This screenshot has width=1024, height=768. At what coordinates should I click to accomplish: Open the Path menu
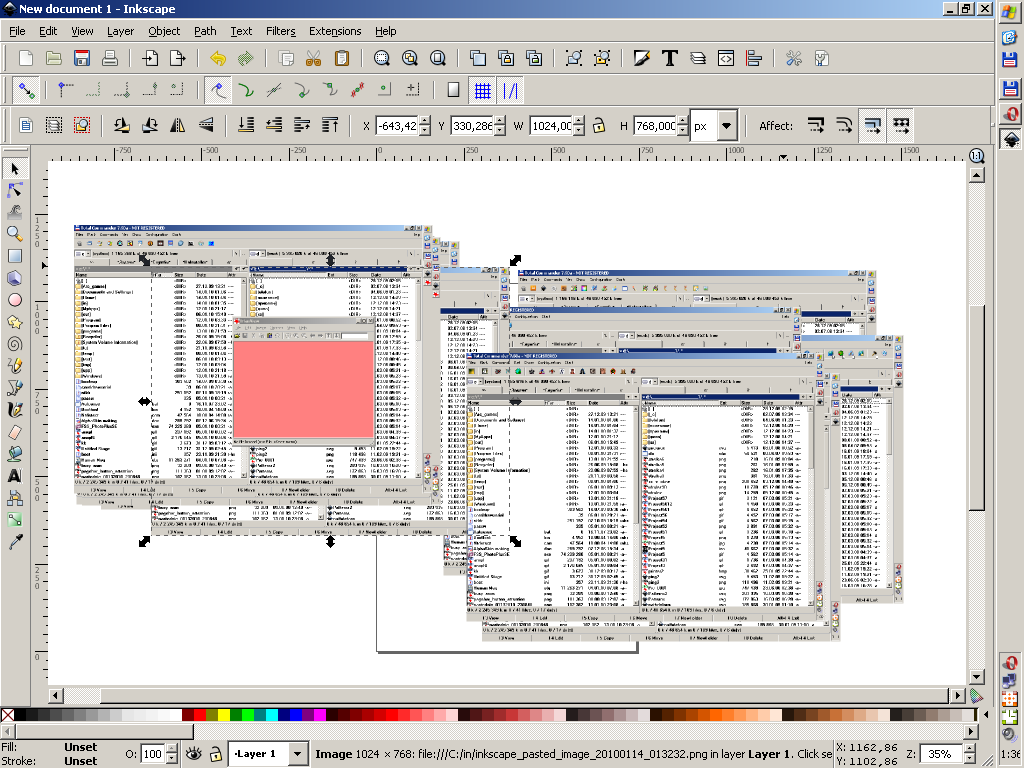coord(205,31)
